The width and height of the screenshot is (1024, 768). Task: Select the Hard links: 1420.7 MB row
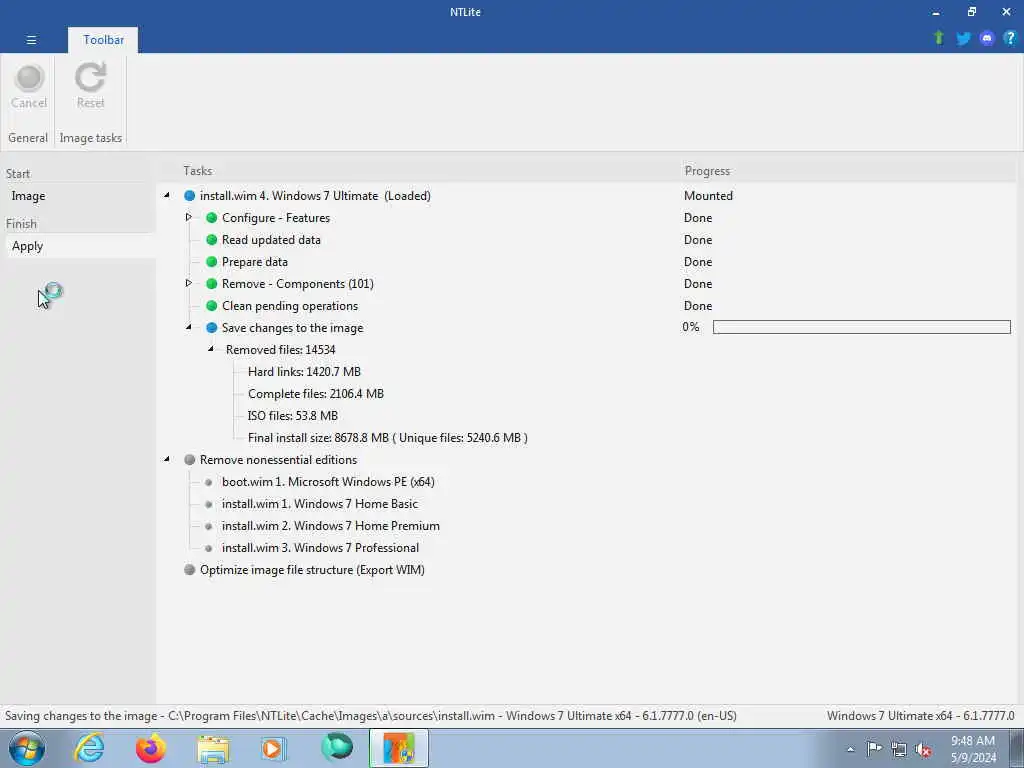[x=304, y=372]
